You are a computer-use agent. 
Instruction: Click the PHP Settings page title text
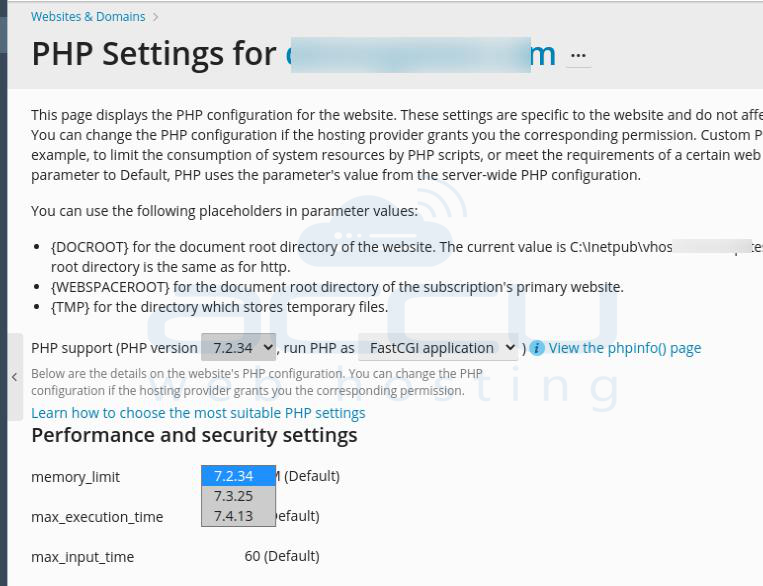click(x=154, y=54)
